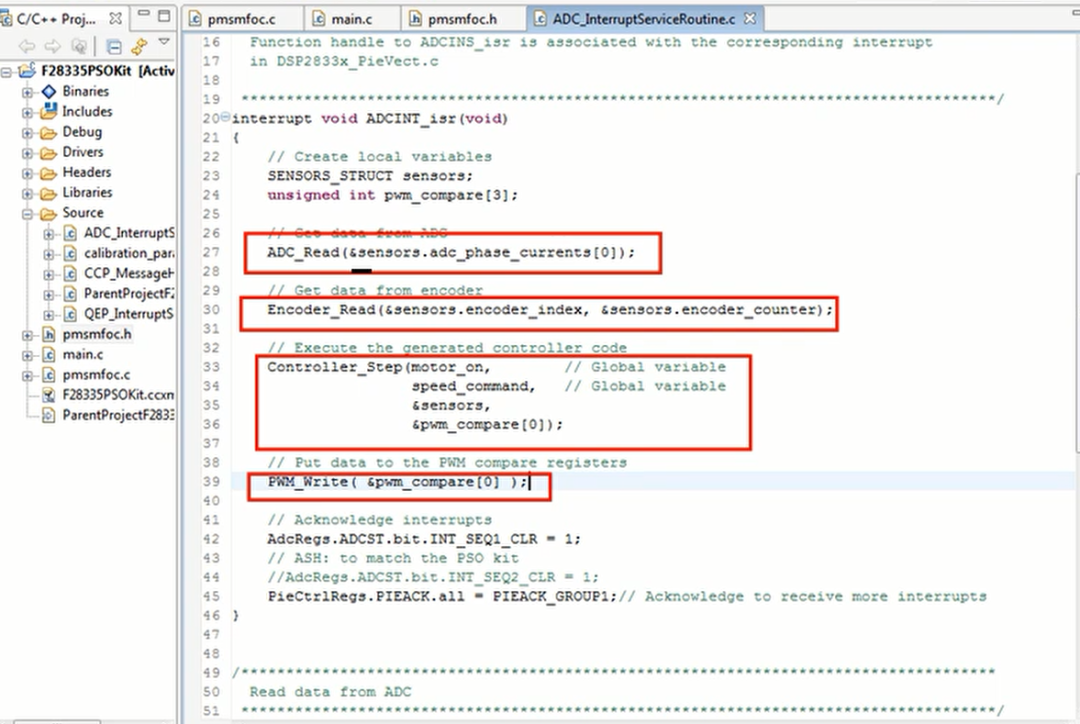Click the CCP_MessageH C file icon
Screen dimensions: 1080x724
click(70, 274)
